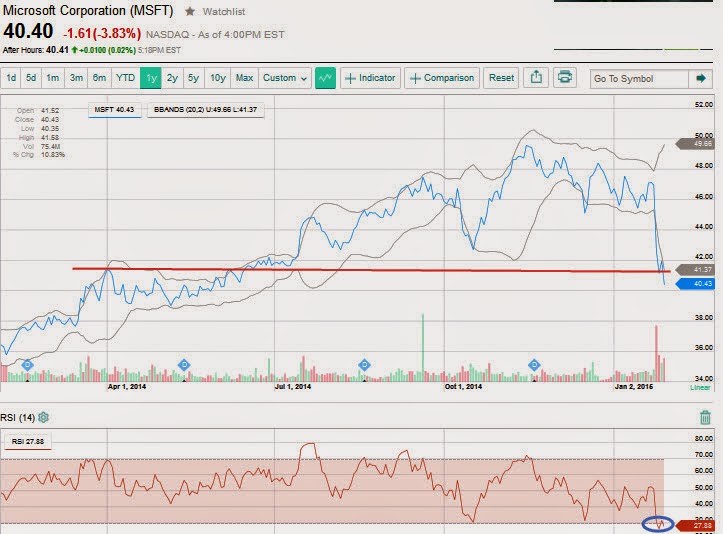
Task: Select the 10y time range
Action: [x=218, y=78]
